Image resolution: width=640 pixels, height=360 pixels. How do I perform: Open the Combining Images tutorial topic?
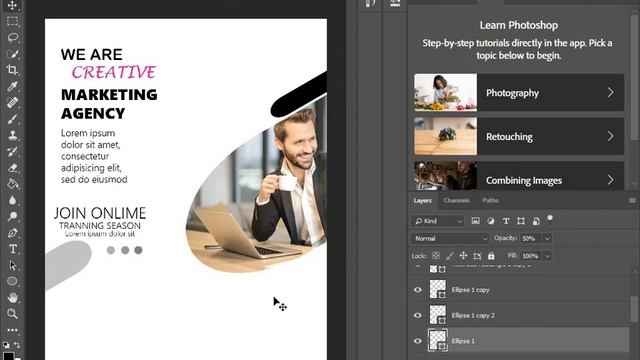(x=519, y=176)
